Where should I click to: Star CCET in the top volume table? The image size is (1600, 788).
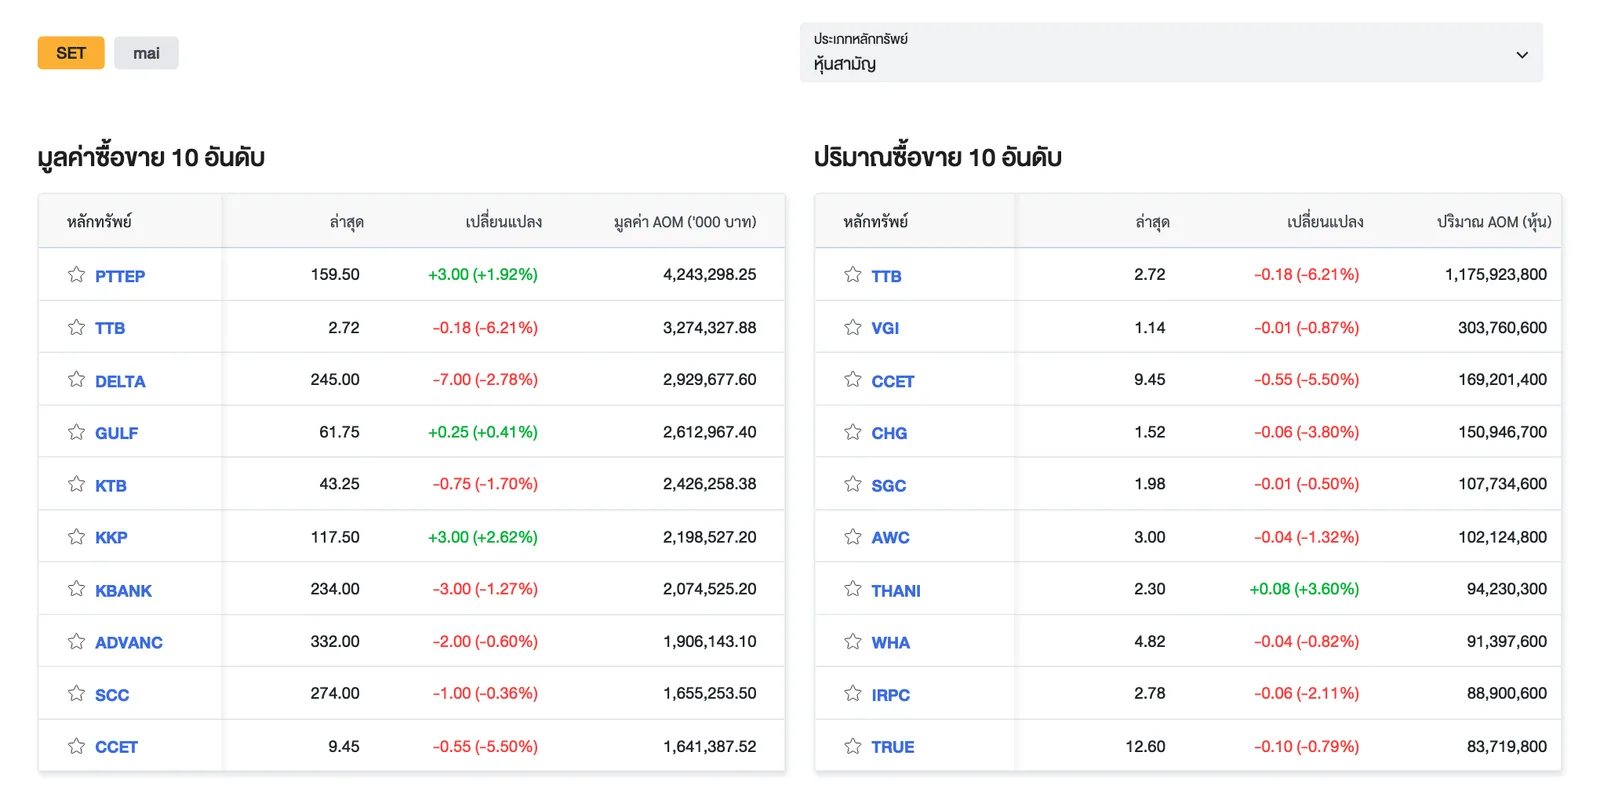click(852, 379)
